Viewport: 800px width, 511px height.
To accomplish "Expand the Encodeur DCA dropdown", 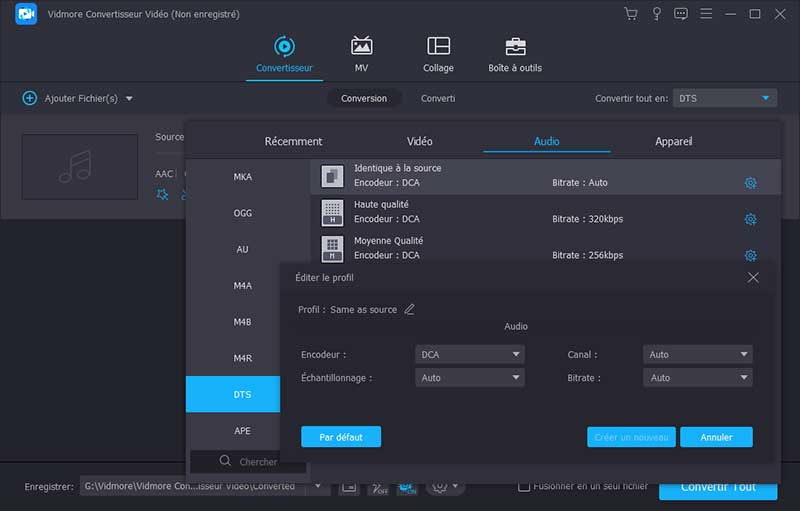I will (x=469, y=354).
